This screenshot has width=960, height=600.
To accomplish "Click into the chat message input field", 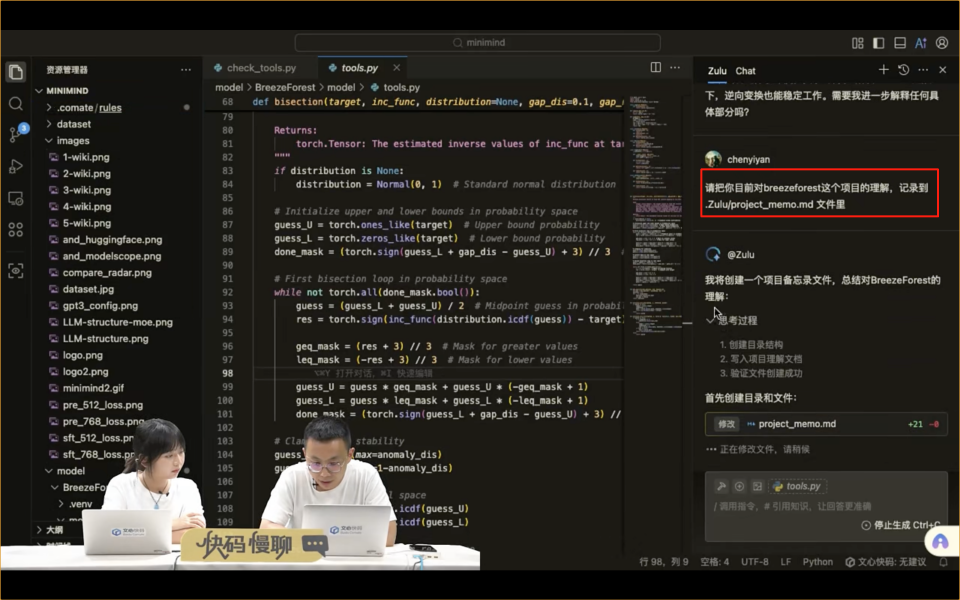I will click(826, 506).
